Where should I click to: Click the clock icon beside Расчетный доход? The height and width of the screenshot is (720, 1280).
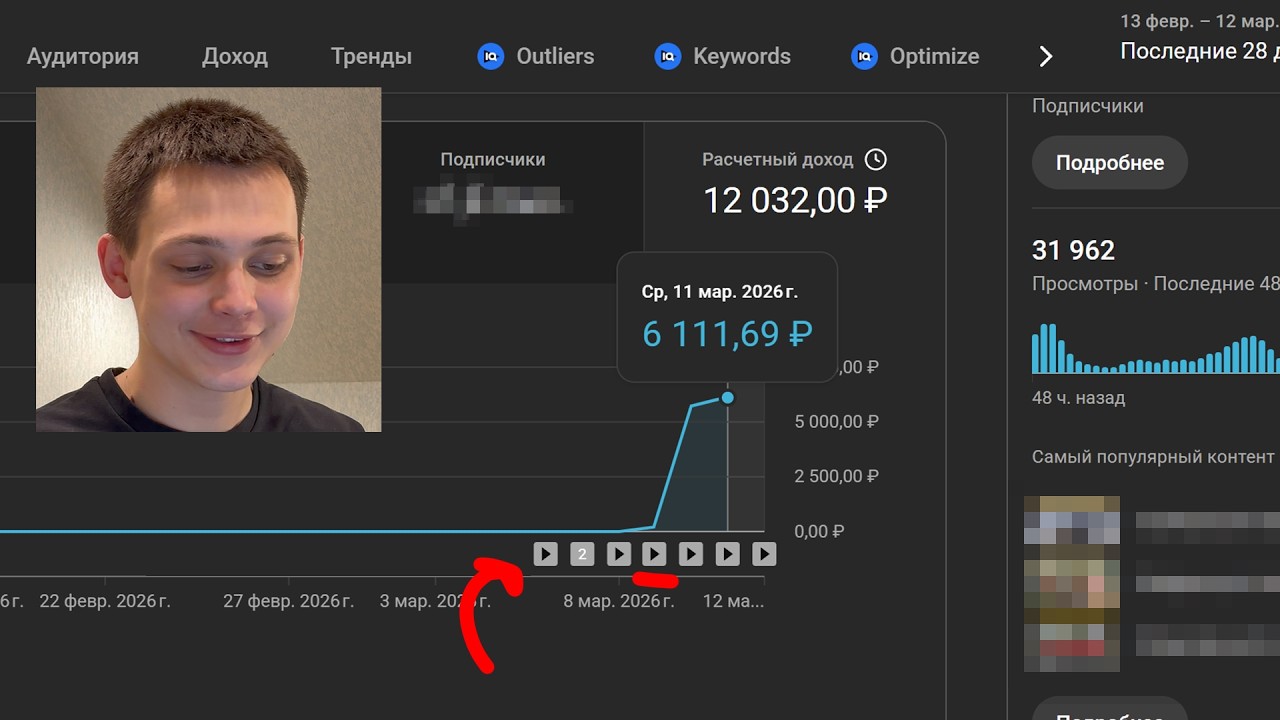[x=875, y=159]
